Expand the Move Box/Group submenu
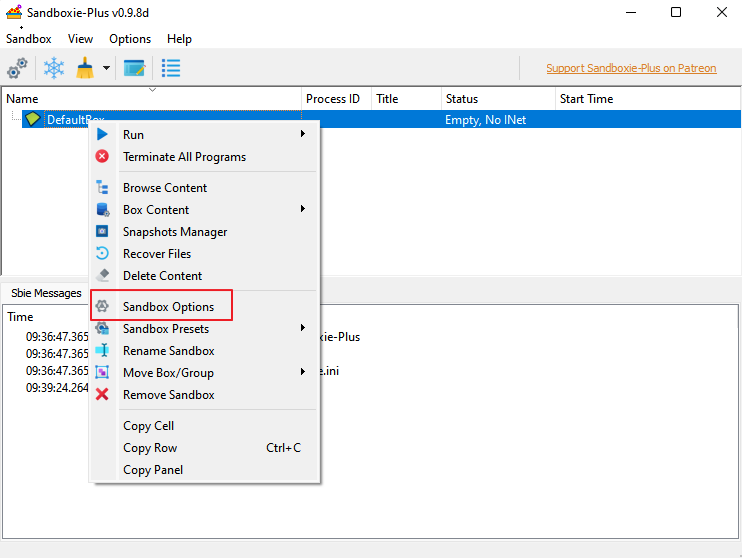Viewport: 742px width, 558px height. pyautogui.click(x=303, y=373)
